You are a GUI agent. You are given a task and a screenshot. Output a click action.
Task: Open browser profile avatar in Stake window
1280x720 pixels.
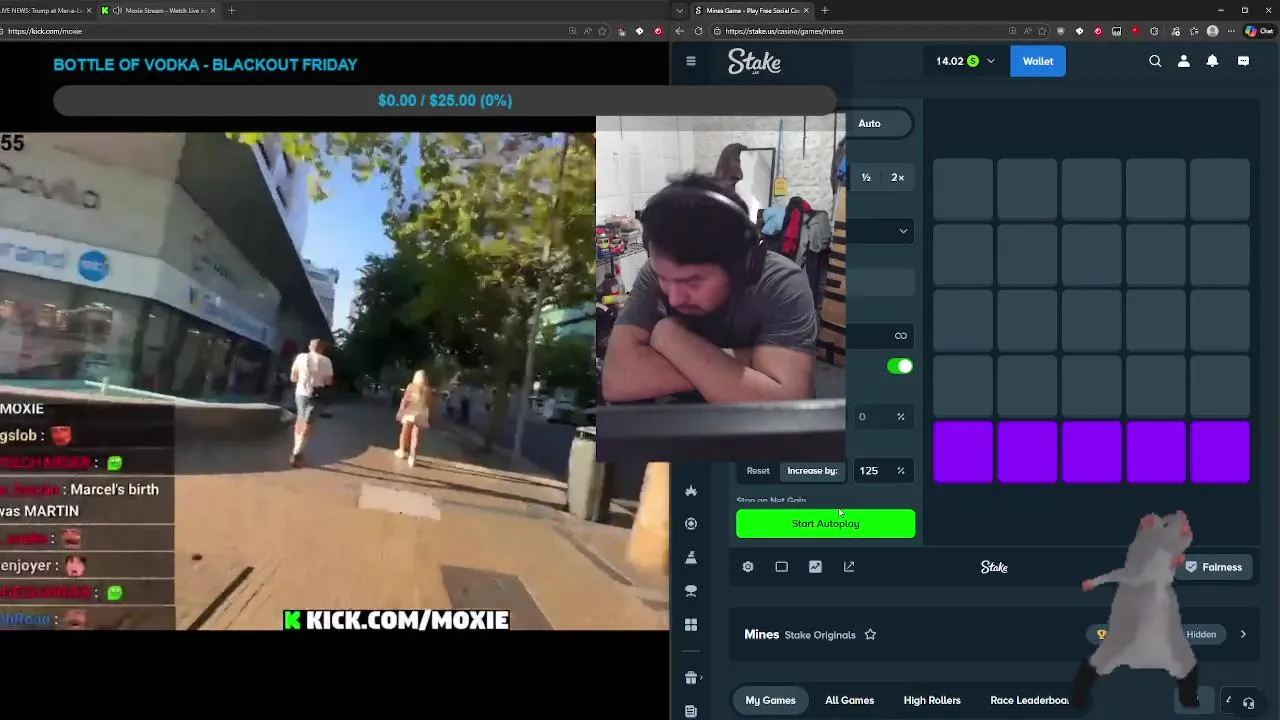pos(1213,31)
